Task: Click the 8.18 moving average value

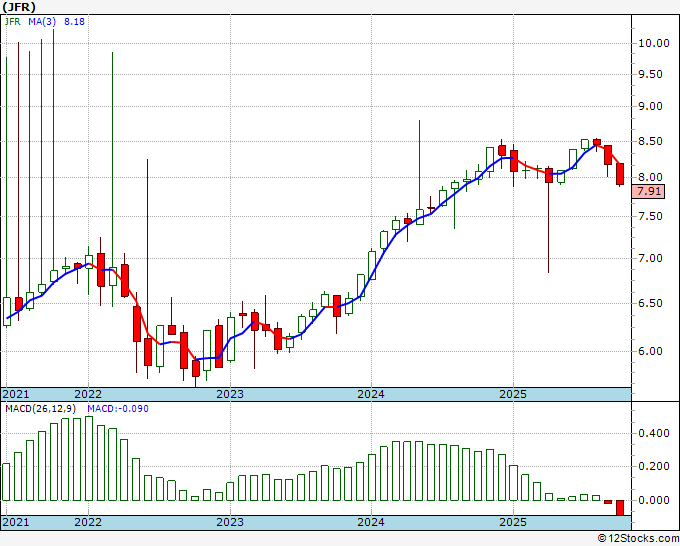Action: [74, 22]
